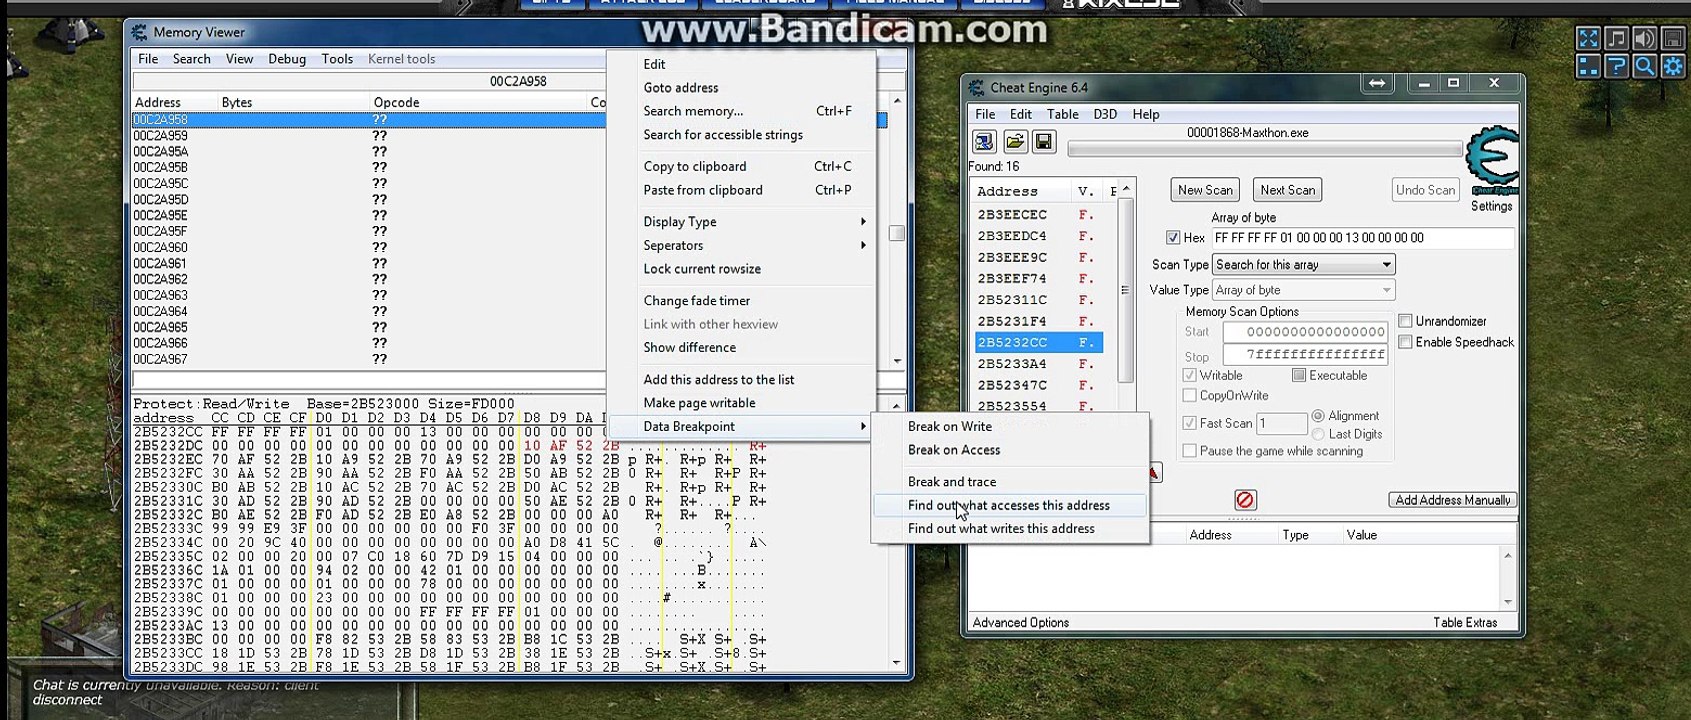Toggle the Executable checkbox

click(x=1299, y=376)
